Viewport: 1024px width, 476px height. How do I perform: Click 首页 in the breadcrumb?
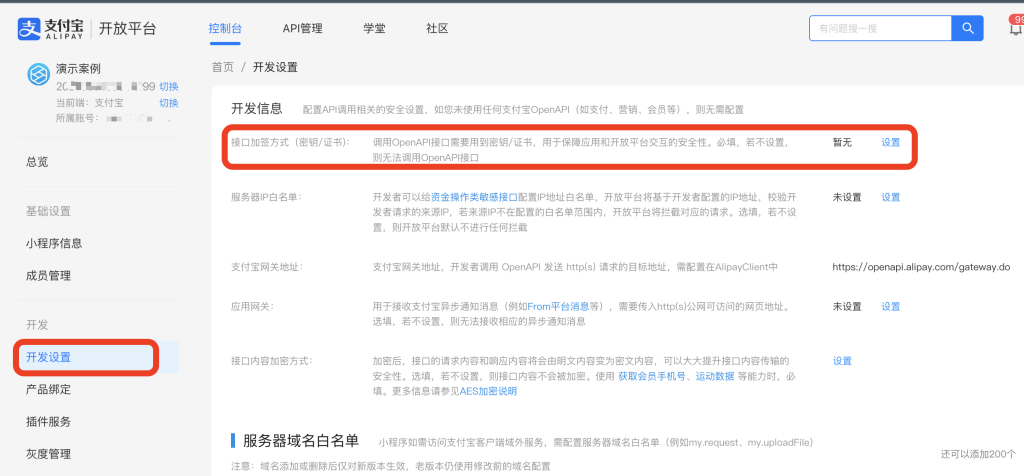[222, 67]
